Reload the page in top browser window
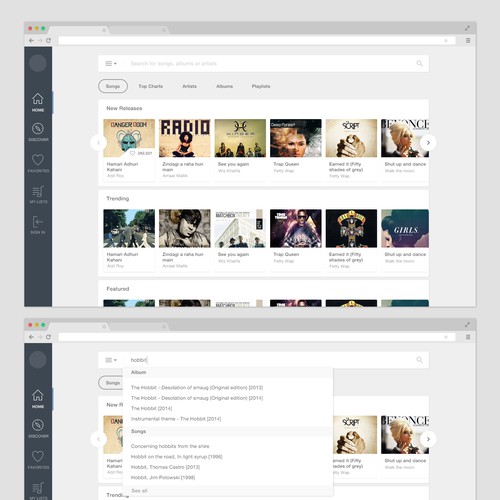This screenshot has height=500, width=500. click(48, 40)
